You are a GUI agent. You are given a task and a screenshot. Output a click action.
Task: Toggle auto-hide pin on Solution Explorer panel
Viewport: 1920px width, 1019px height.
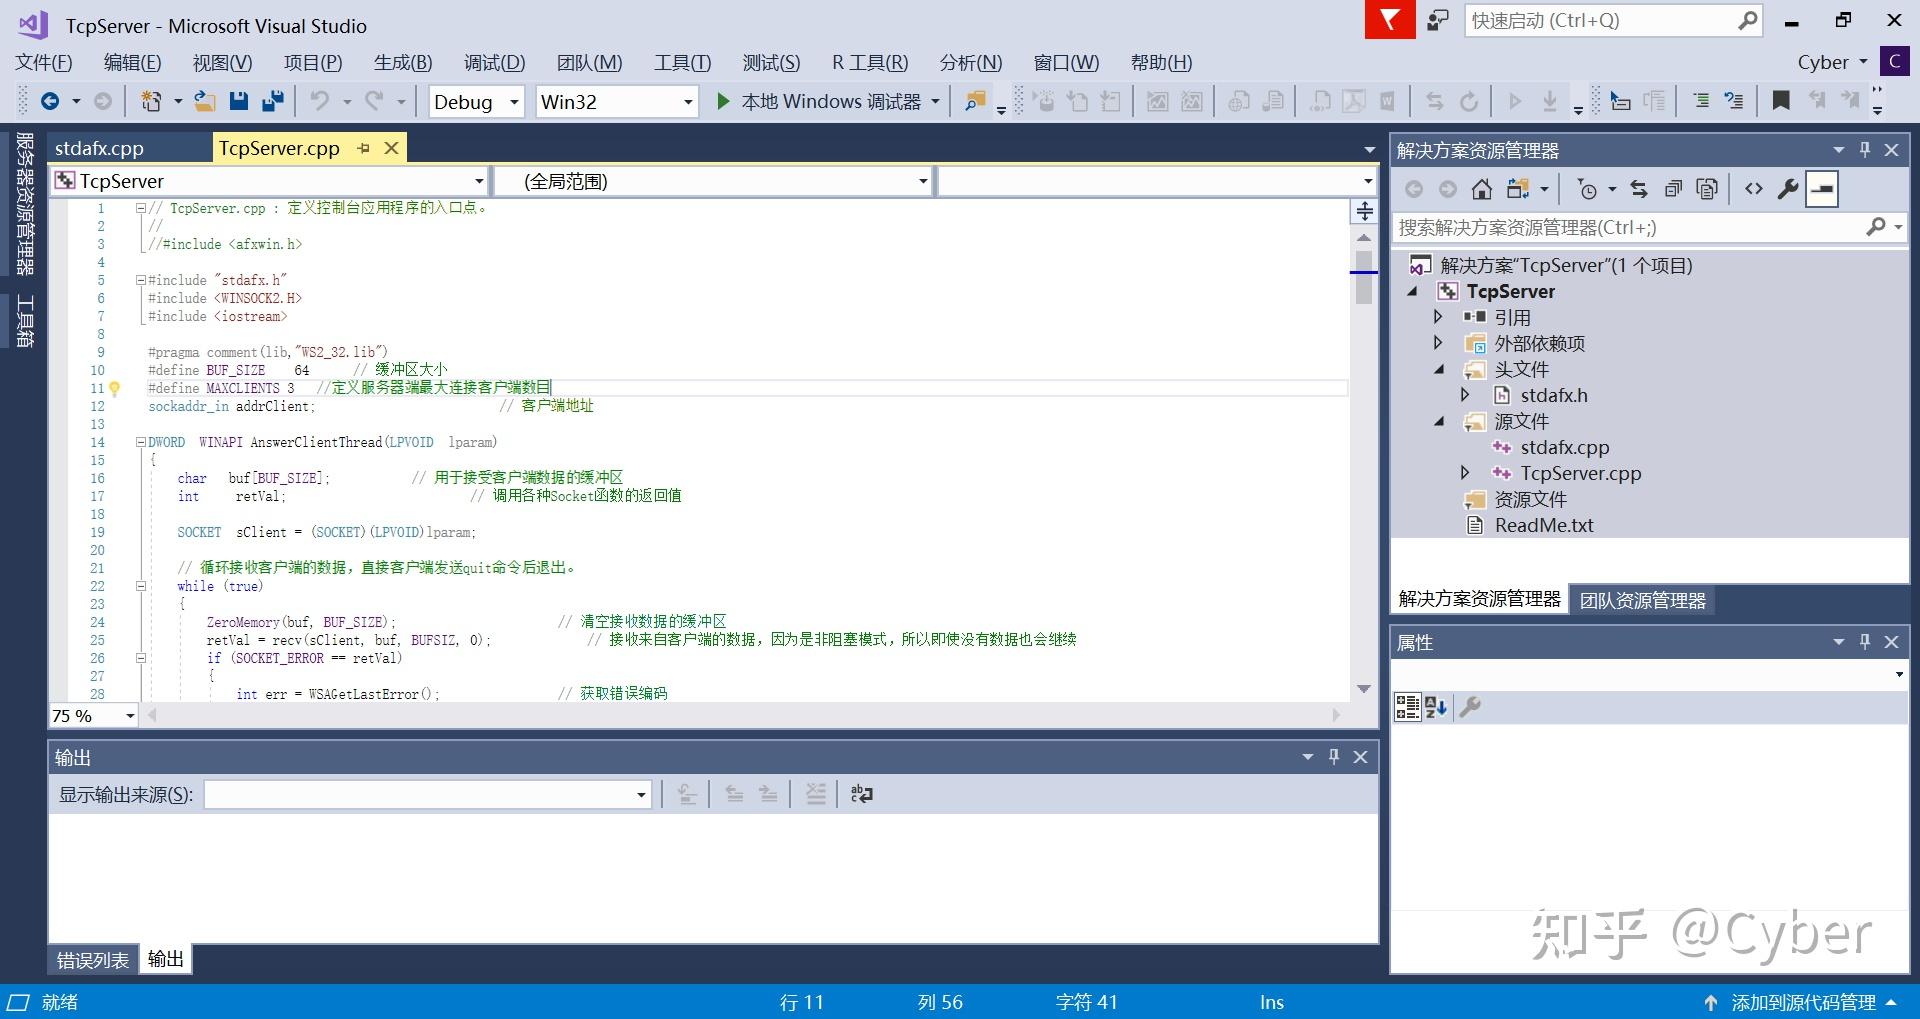point(1864,149)
